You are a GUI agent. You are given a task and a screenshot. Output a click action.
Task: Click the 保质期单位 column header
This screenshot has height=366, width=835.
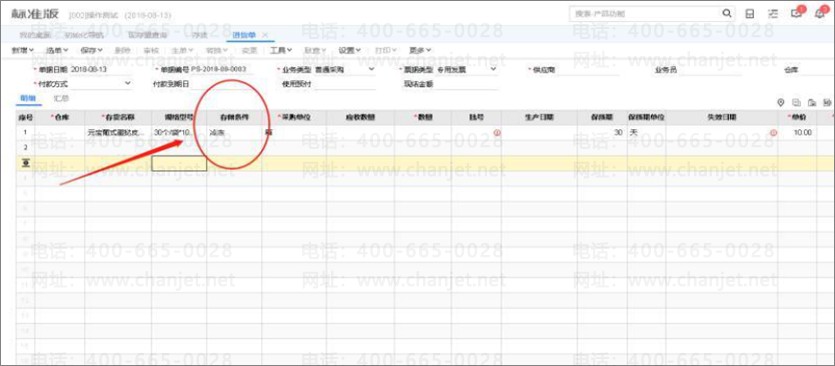[646, 117]
